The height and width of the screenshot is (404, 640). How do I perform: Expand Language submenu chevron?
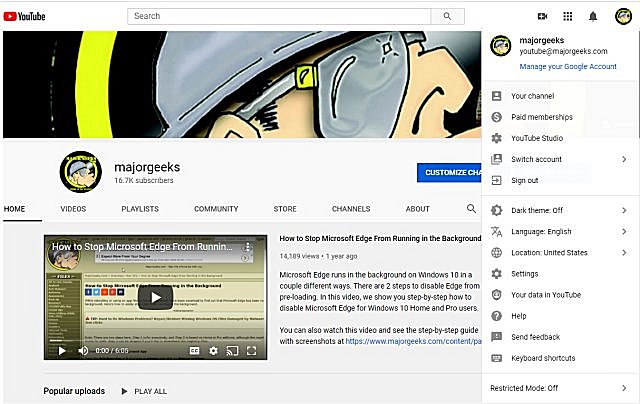pos(624,231)
